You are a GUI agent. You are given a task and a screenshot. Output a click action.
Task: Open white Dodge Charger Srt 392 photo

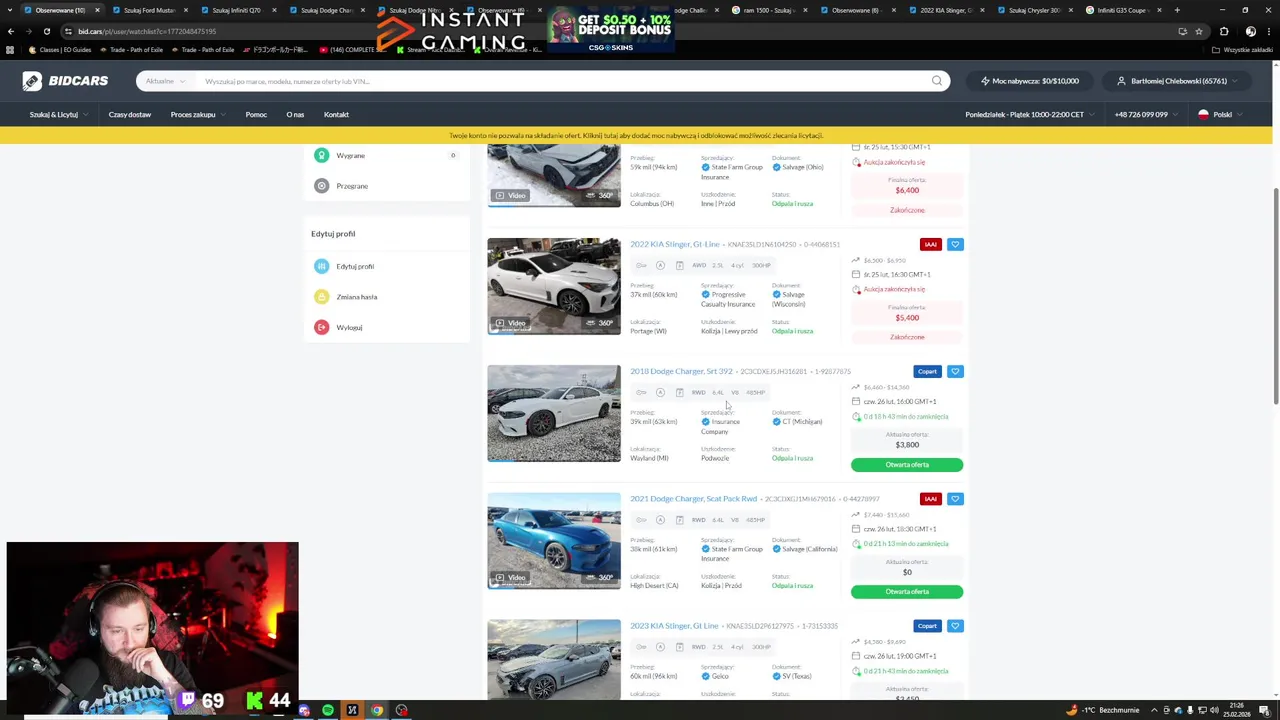tap(554, 413)
